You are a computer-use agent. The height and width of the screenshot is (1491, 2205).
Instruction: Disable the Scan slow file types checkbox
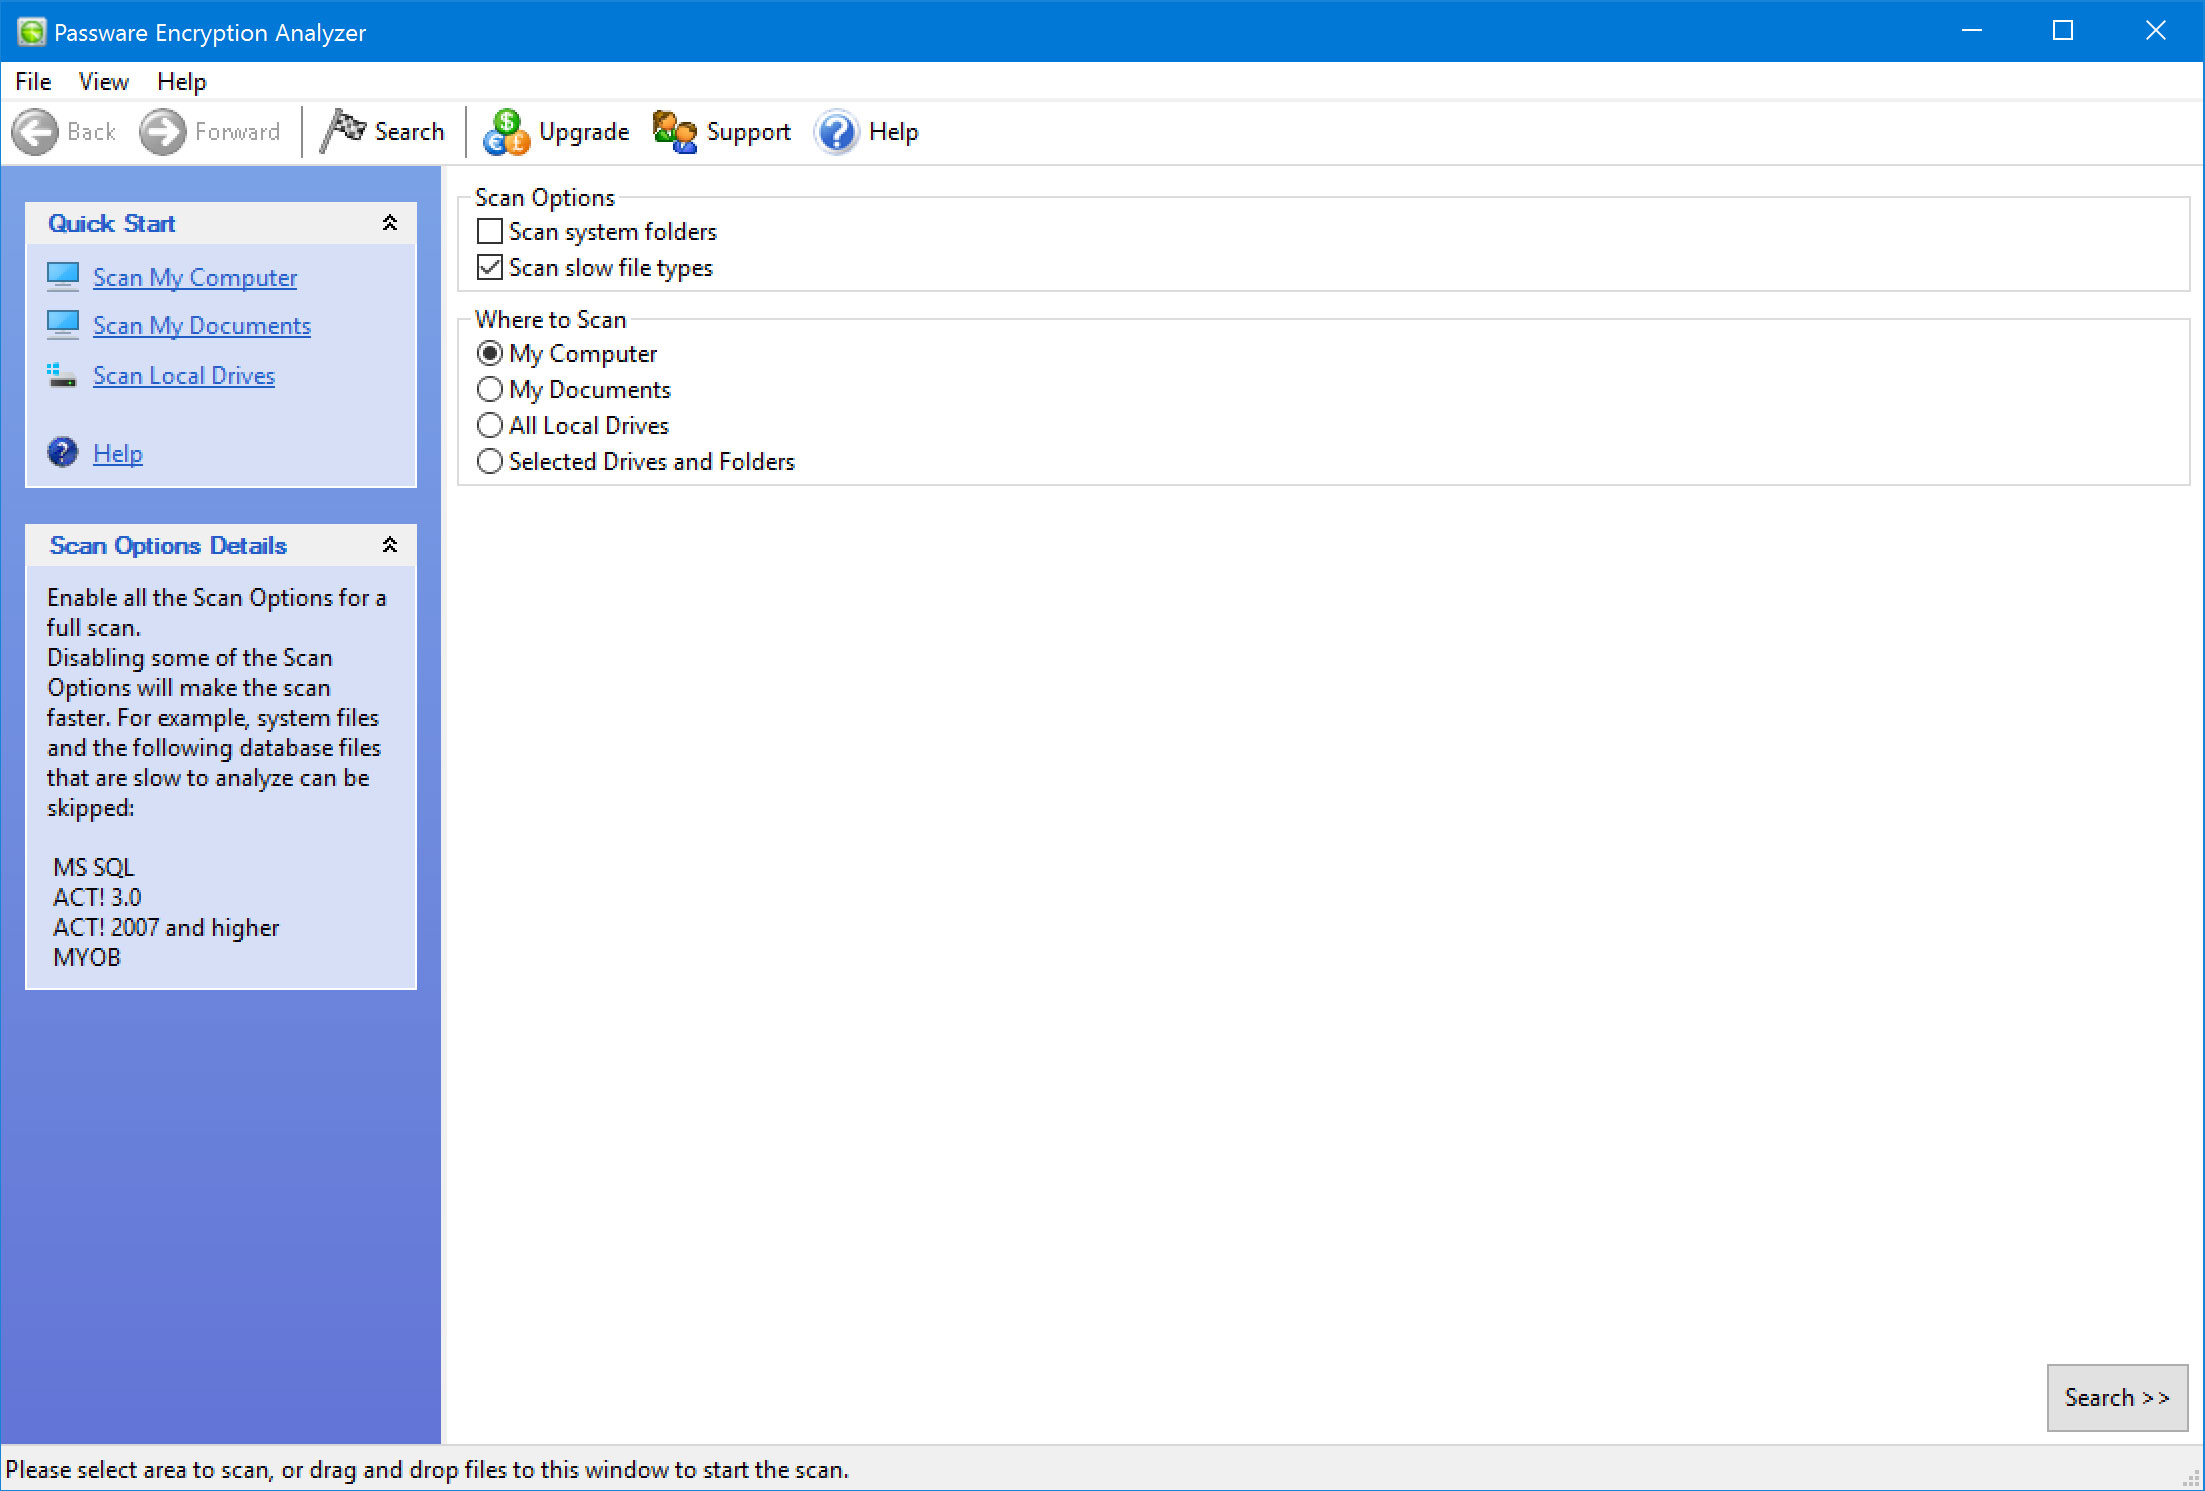pyautogui.click(x=489, y=267)
